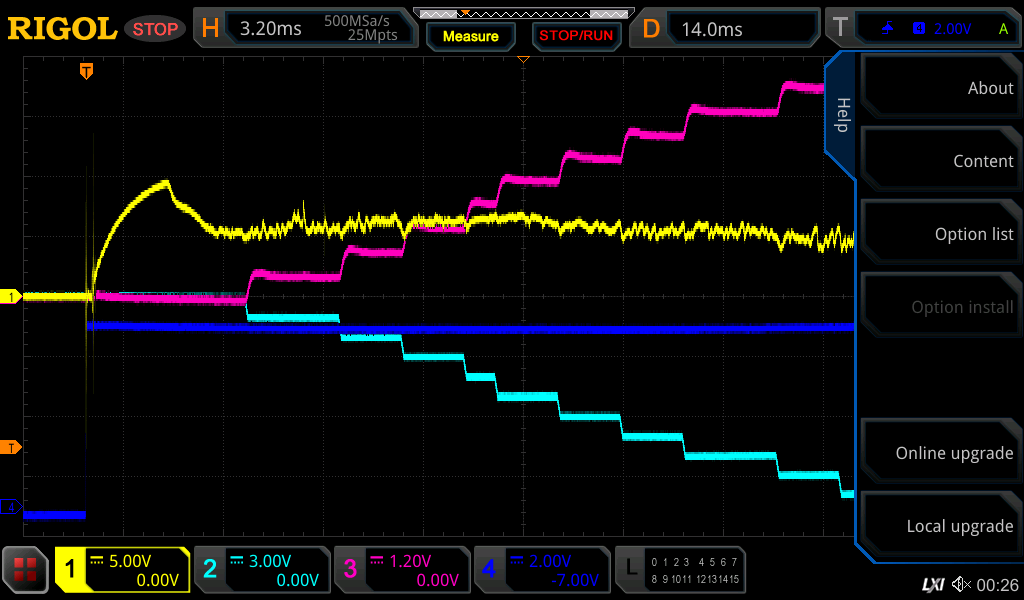The image size is (1024, 600).
Task: Click the orange trigger level marker on left edge
Action: coord(11,447)
